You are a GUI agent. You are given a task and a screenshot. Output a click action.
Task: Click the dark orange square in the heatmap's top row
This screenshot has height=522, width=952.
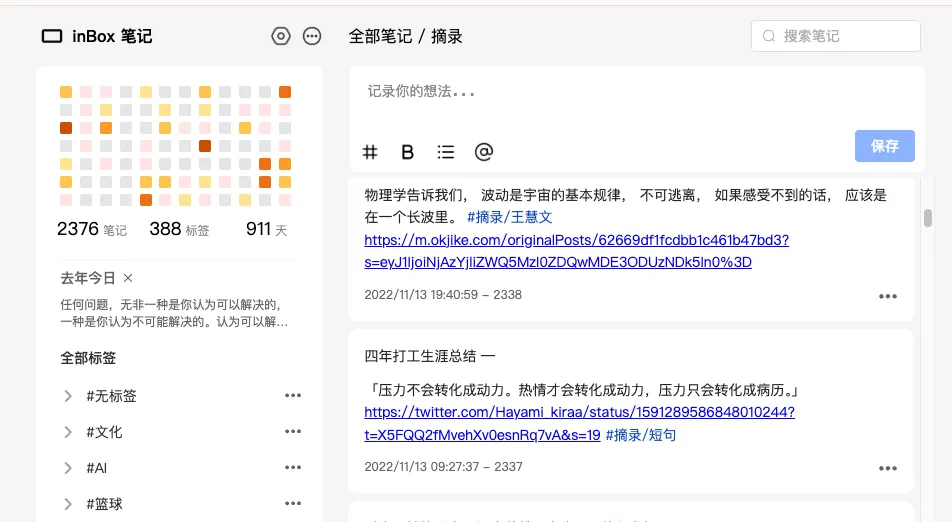(285, 92)
